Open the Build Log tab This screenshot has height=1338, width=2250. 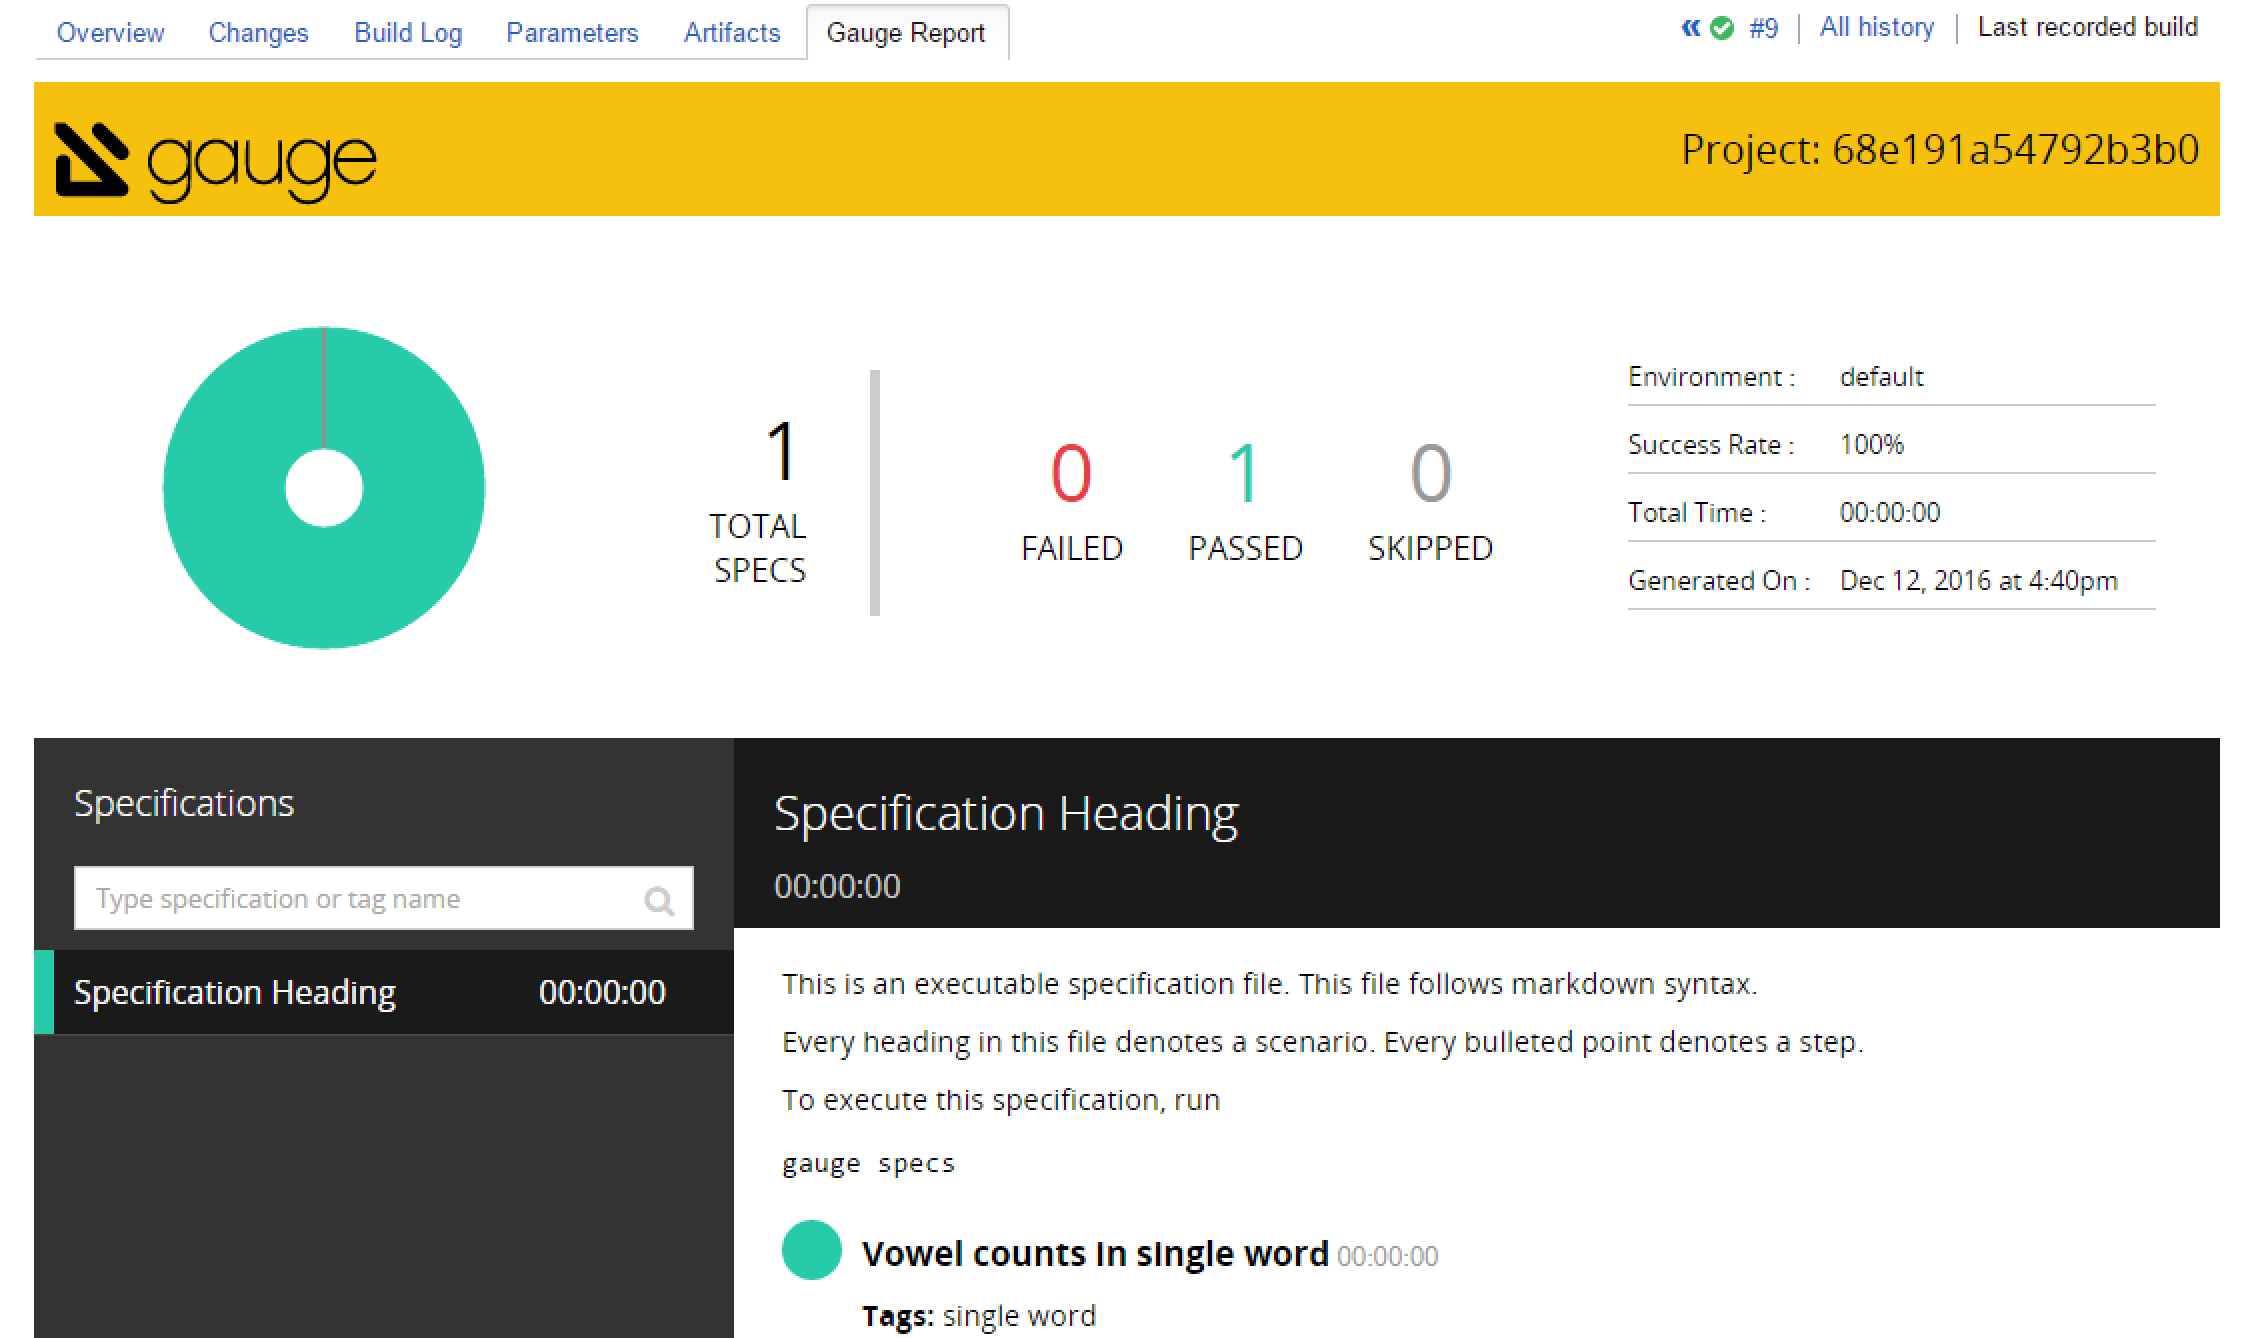[x=408, y=33]
